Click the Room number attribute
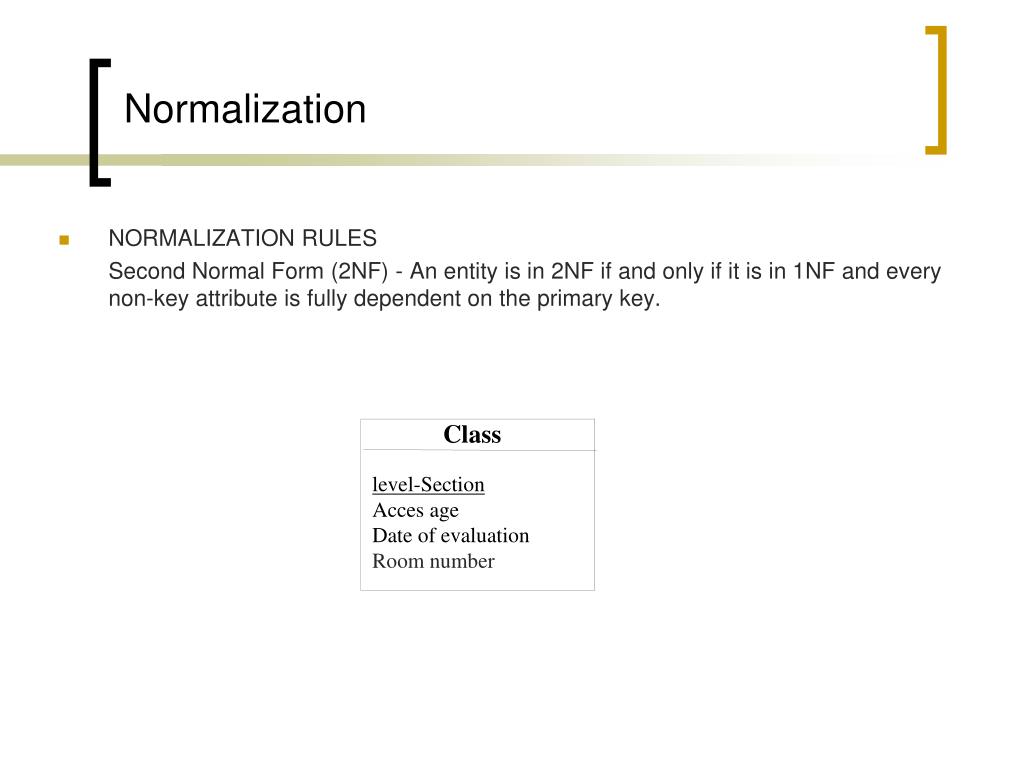This screenshot has width=1024, height=768. coord(433,561)
